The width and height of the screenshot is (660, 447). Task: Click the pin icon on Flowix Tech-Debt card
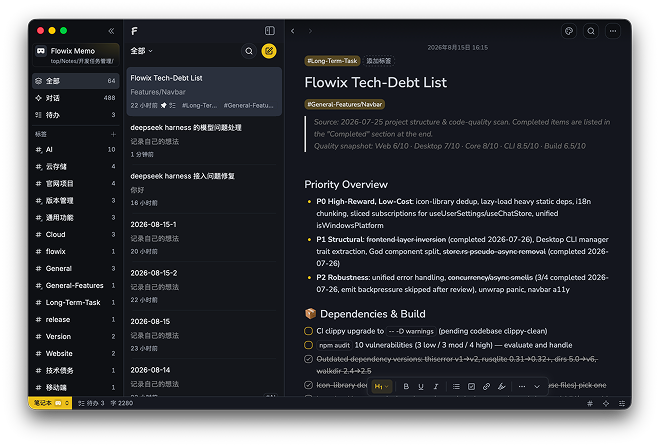coord(164,105)
